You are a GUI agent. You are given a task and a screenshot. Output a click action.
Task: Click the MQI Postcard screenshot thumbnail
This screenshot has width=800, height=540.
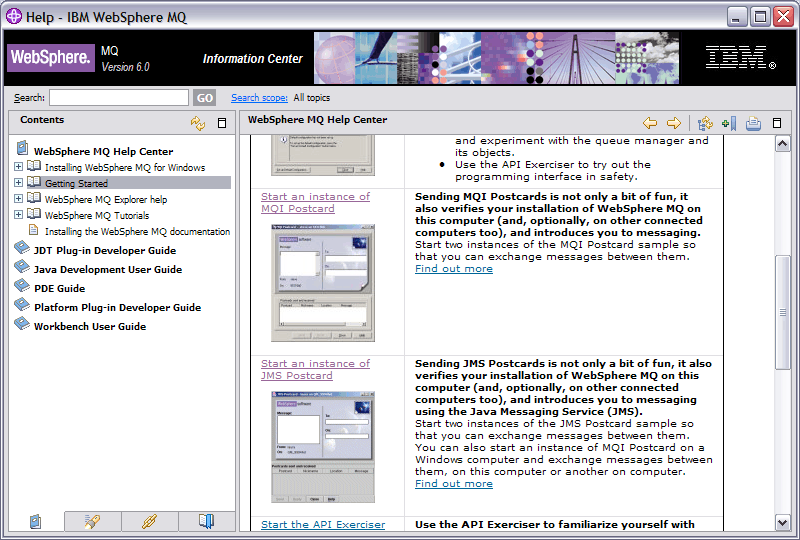(x=323, y=283)
